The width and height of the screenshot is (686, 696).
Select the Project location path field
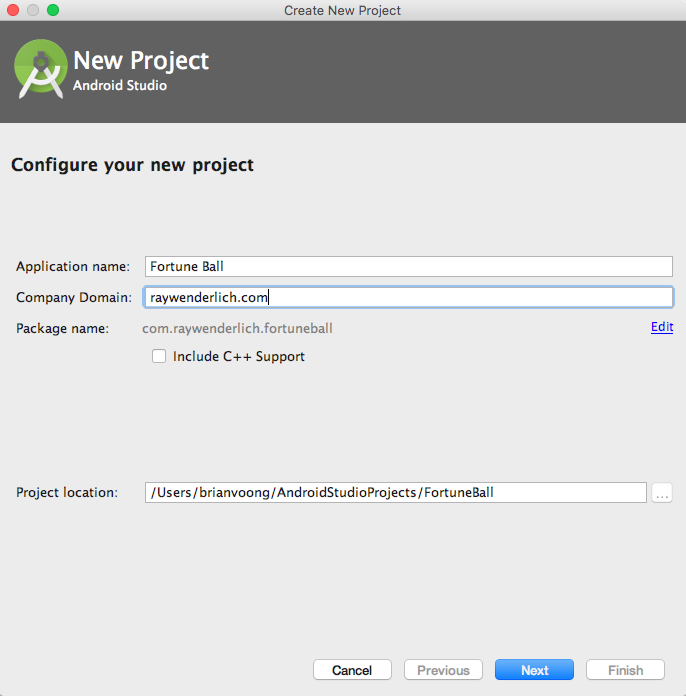(x=395, y=492)
